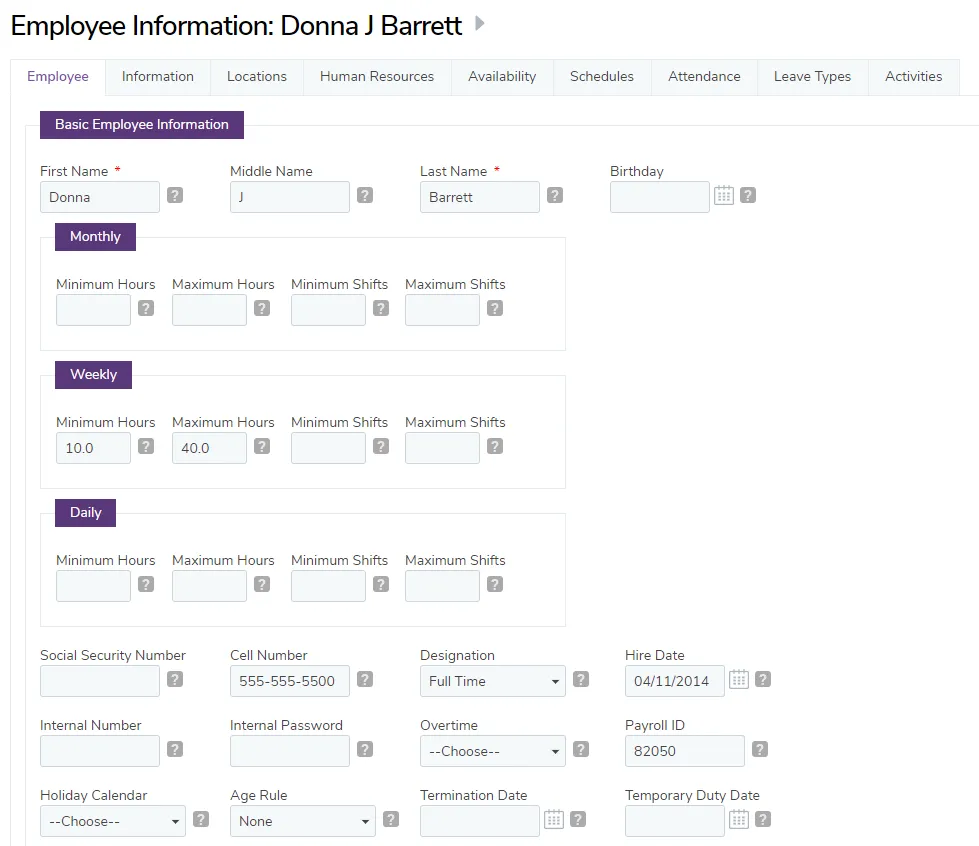Show help for Internal Number

[x=175, y=749]
